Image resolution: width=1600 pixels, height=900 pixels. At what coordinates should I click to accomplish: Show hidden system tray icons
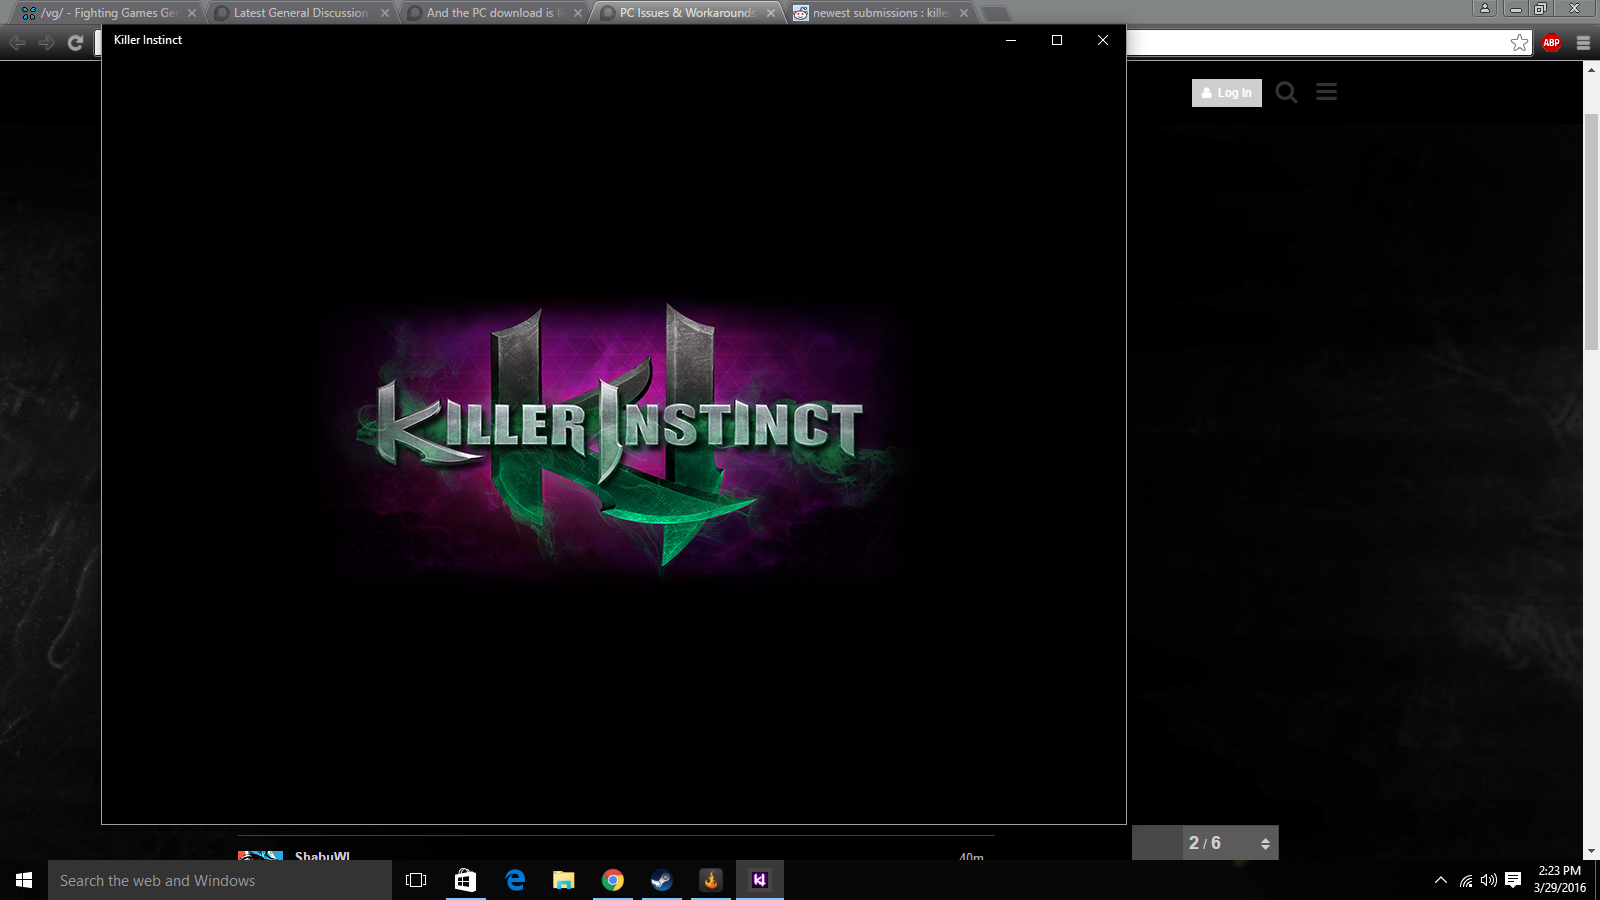coord(1441,880)
